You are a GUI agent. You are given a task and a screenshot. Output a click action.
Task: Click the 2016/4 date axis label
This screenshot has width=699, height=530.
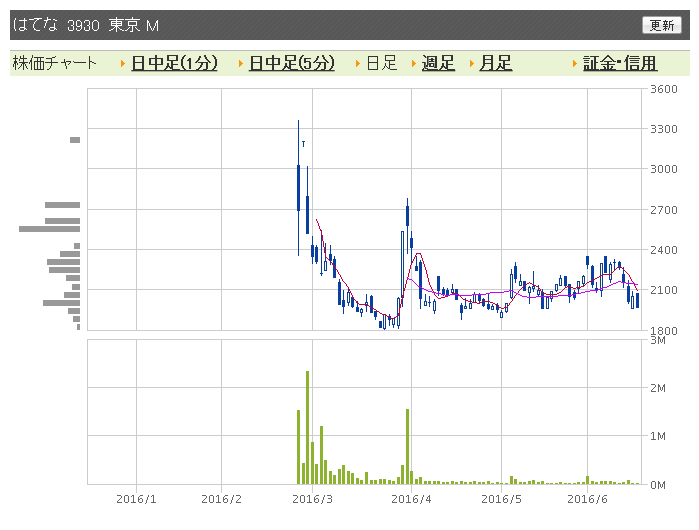click(411, 499)
